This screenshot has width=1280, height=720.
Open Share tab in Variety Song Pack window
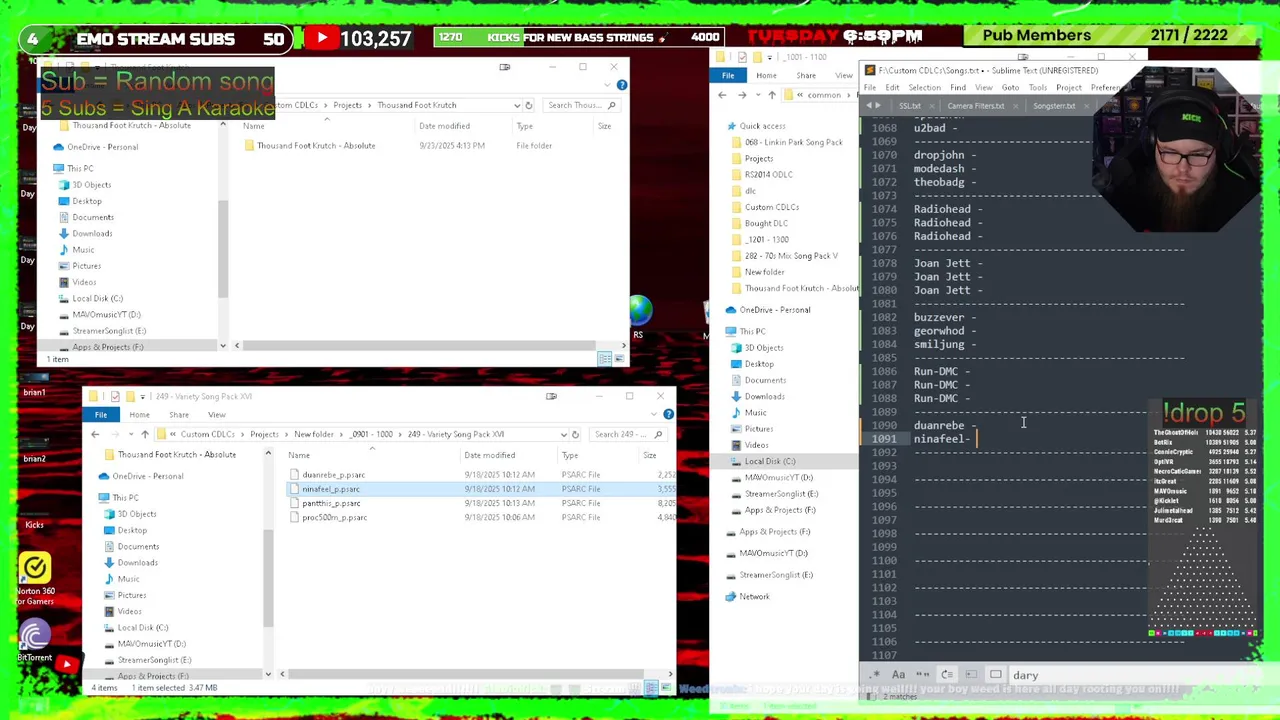[x=179, y=415]
